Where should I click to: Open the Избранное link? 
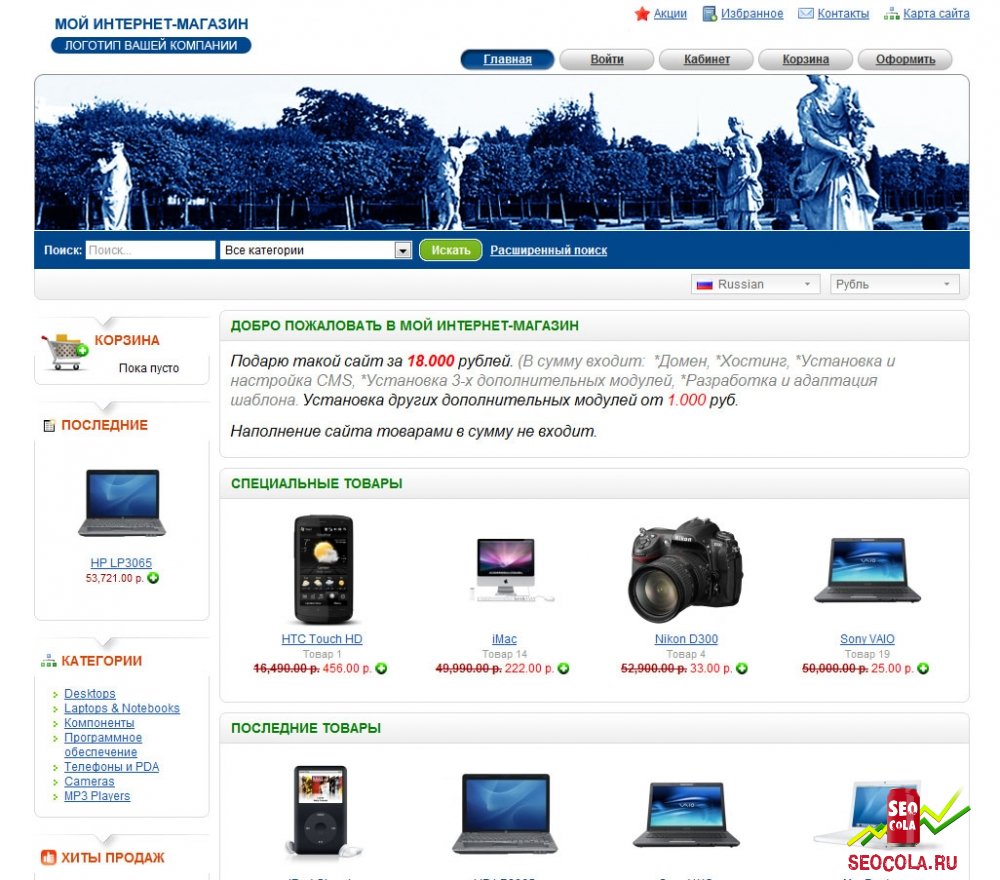coord(752,13)
